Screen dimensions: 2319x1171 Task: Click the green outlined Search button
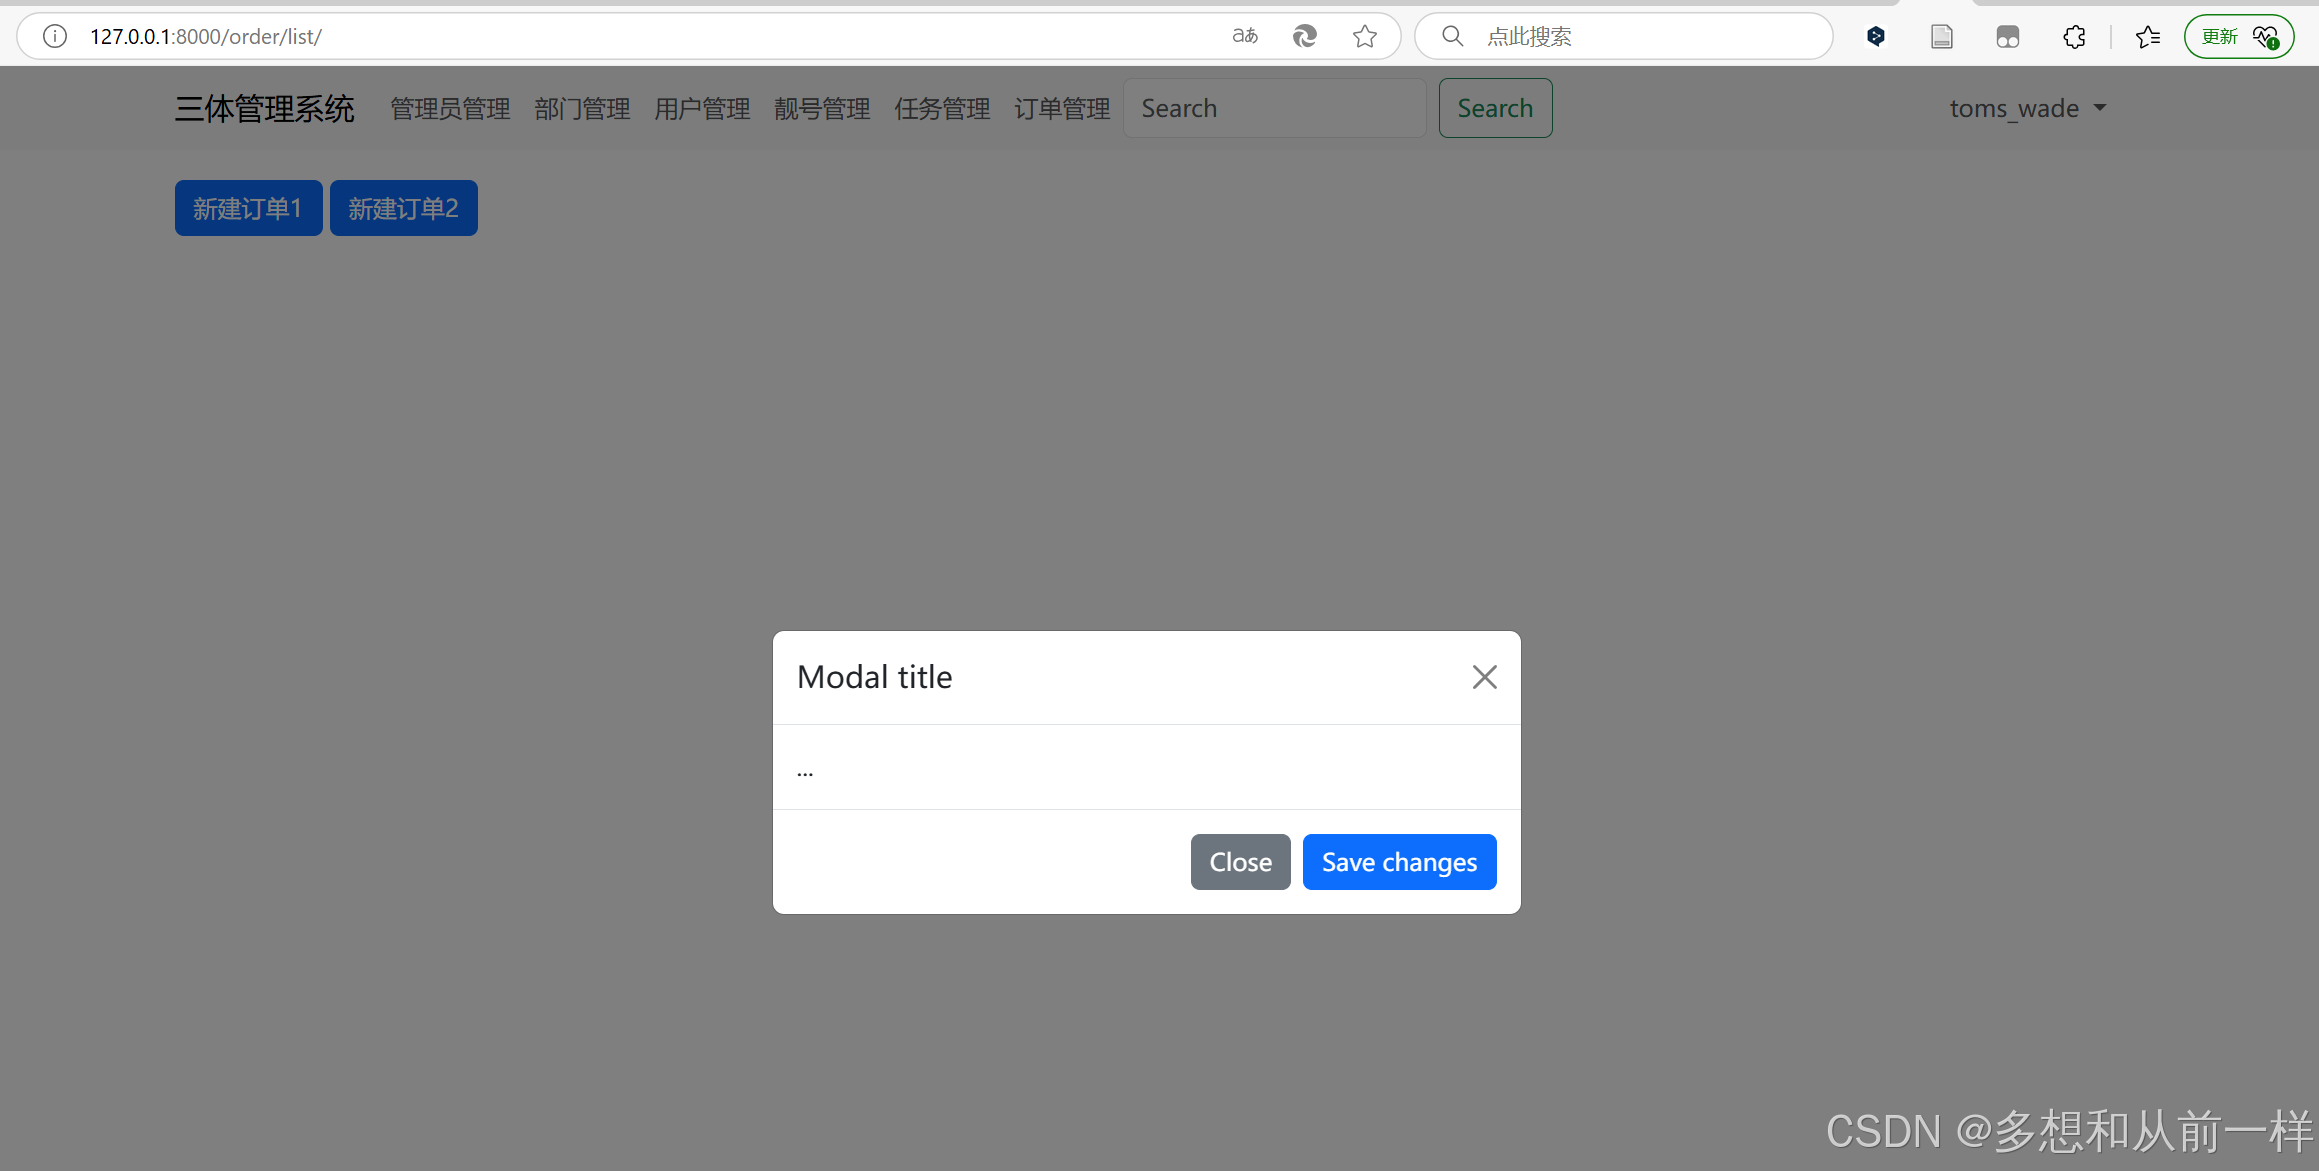click(x=1495, y=108)
